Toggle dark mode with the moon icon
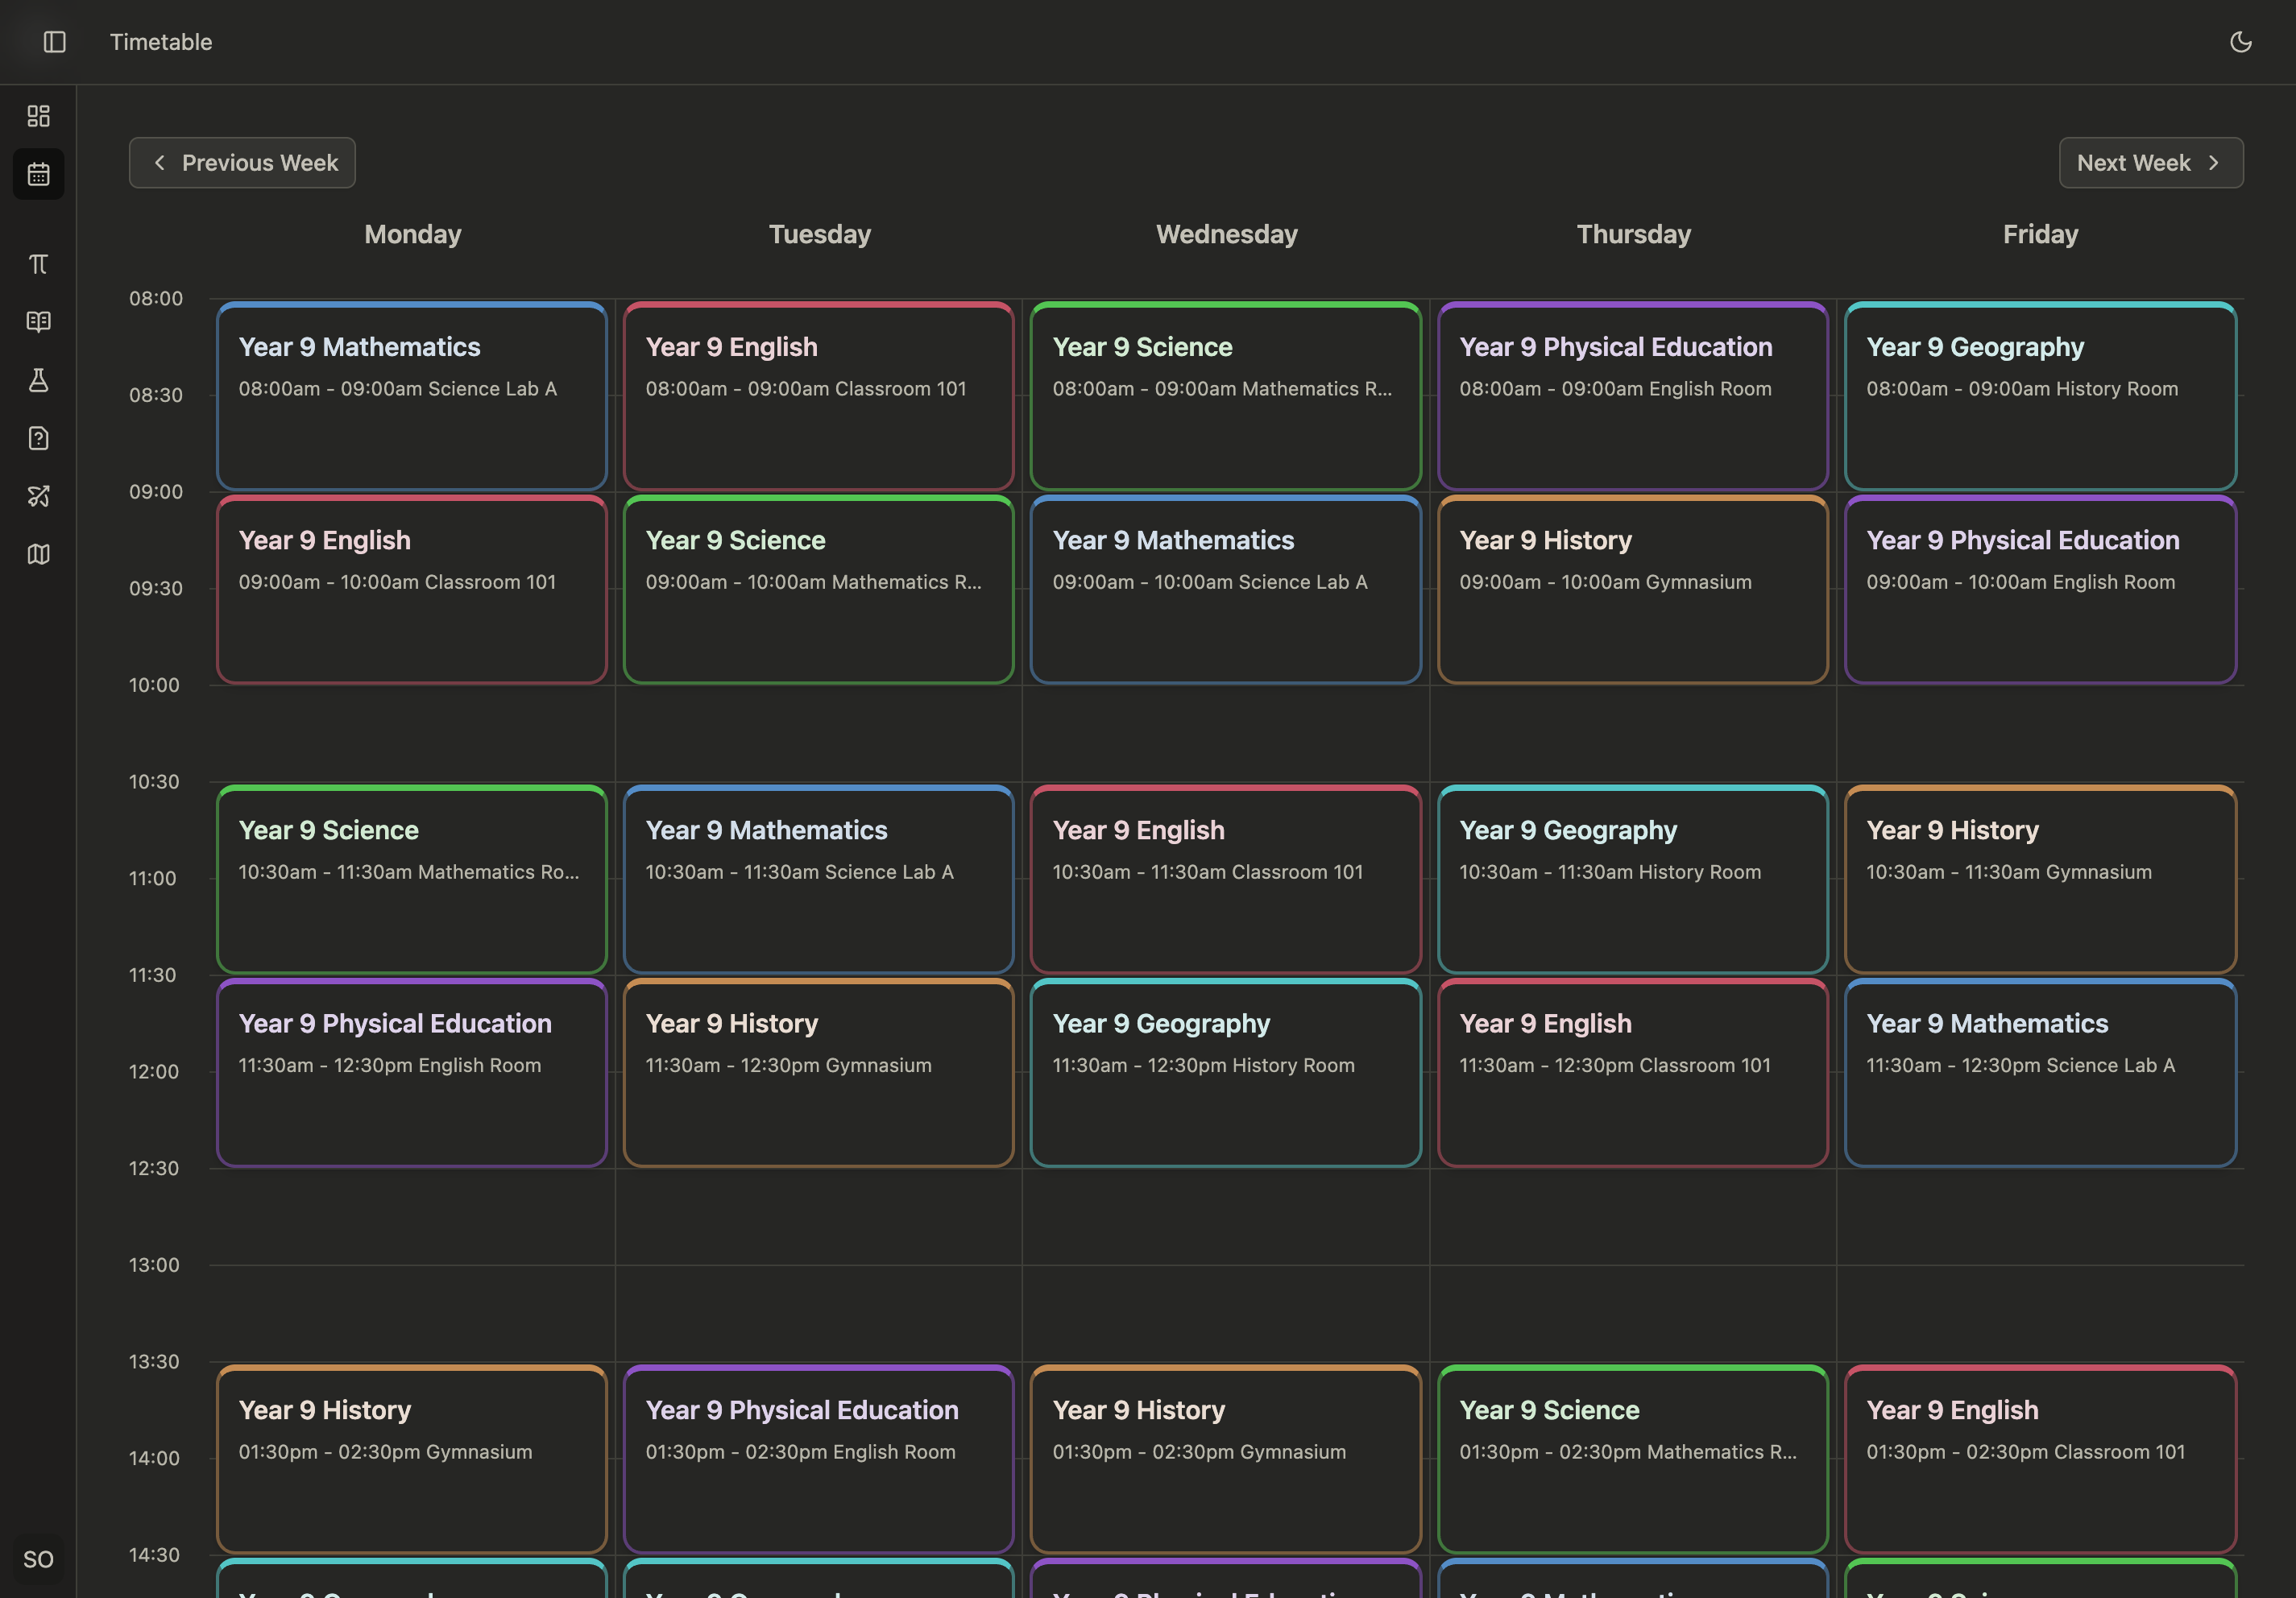Image resolution: width=2296 pixels, height=1598 pixels. 2241,42
